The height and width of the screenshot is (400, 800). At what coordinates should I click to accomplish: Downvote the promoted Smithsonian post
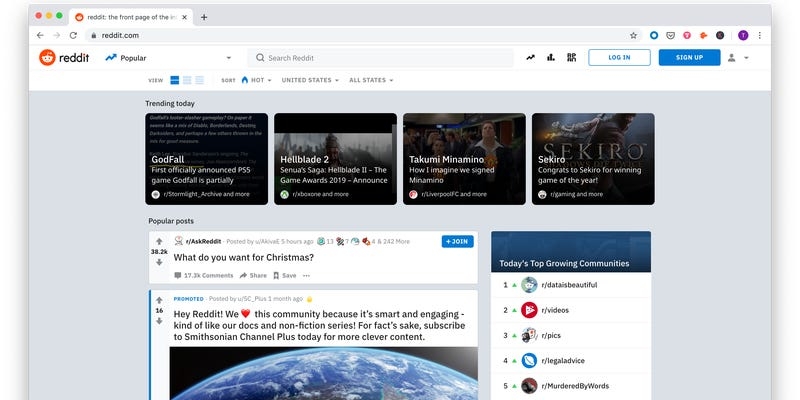159,321
